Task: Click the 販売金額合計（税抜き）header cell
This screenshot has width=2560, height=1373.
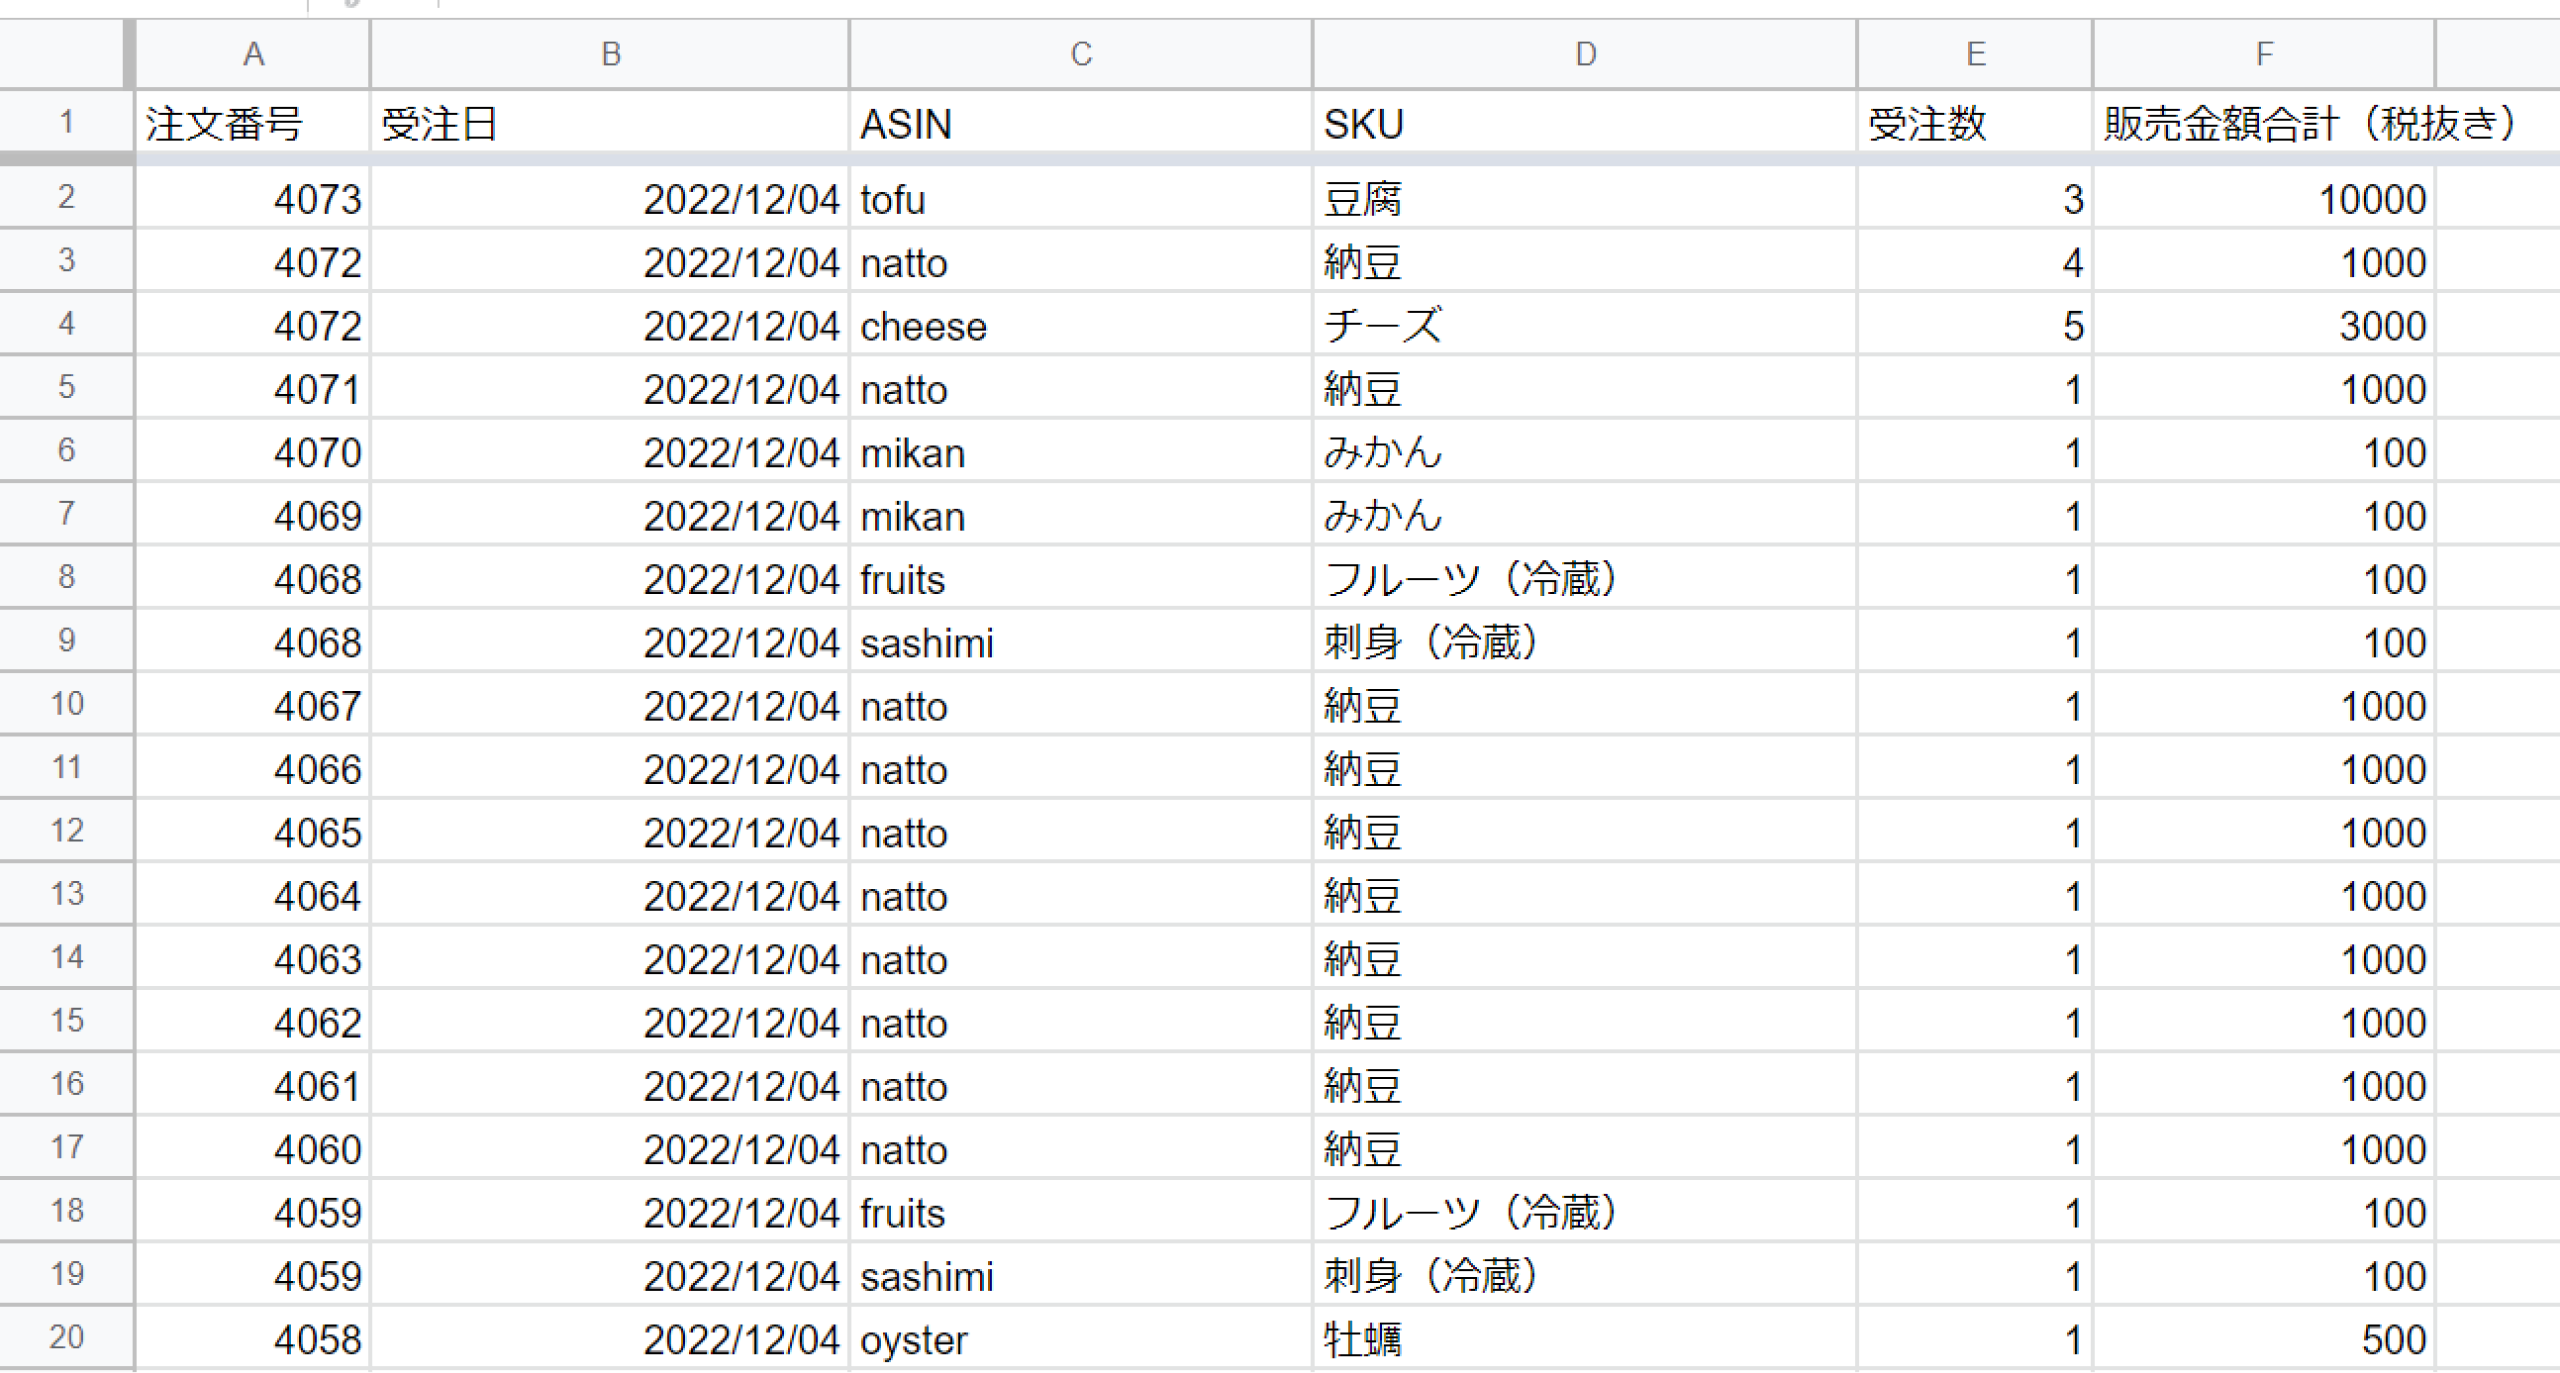Action: click(x=2264, y=124)
